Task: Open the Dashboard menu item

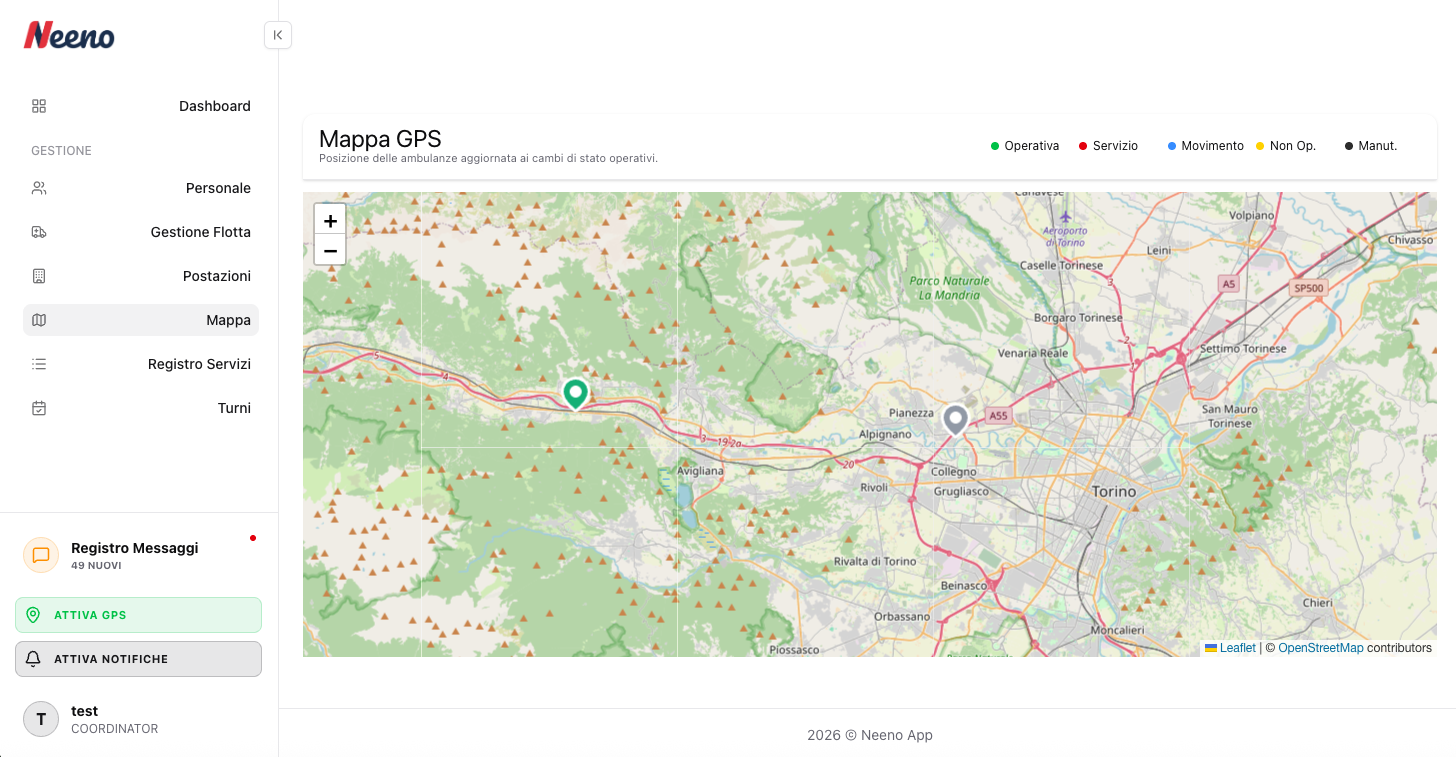Action: point(141,106)
